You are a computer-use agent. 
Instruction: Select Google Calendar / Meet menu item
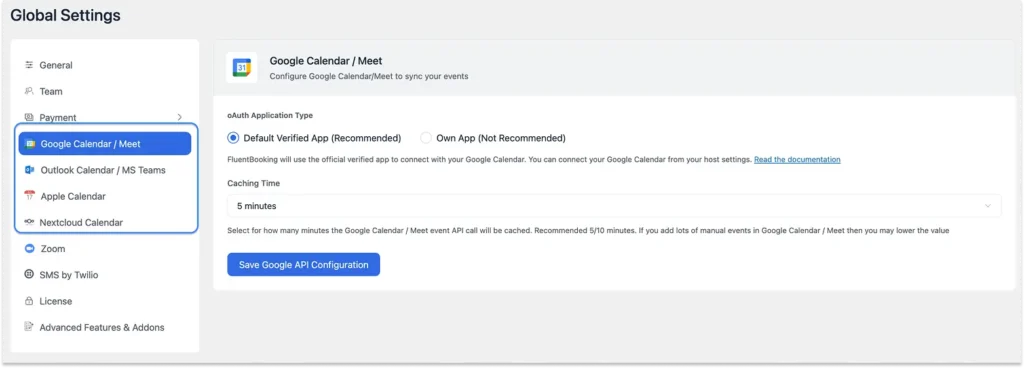pyautogui.click(x=104, y=144)
